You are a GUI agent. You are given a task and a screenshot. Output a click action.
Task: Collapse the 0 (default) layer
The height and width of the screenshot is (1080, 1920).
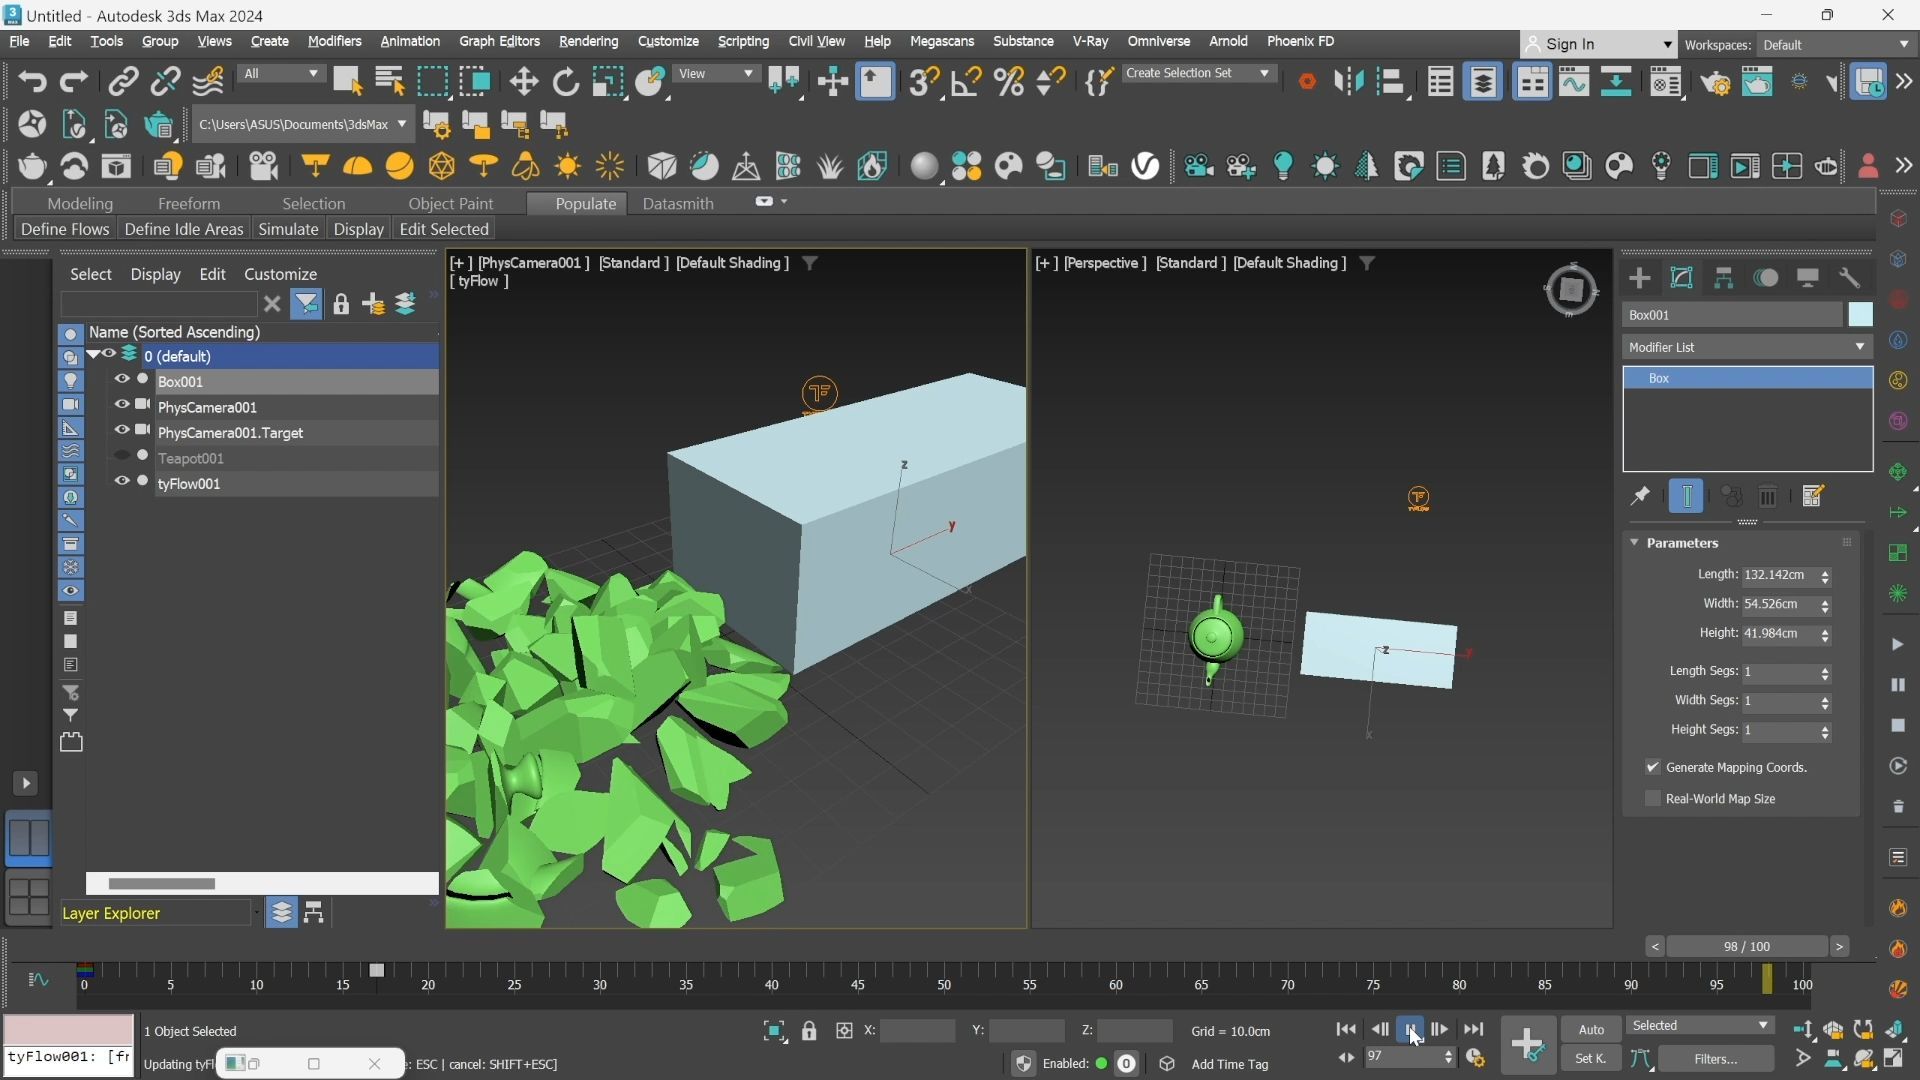93,355
